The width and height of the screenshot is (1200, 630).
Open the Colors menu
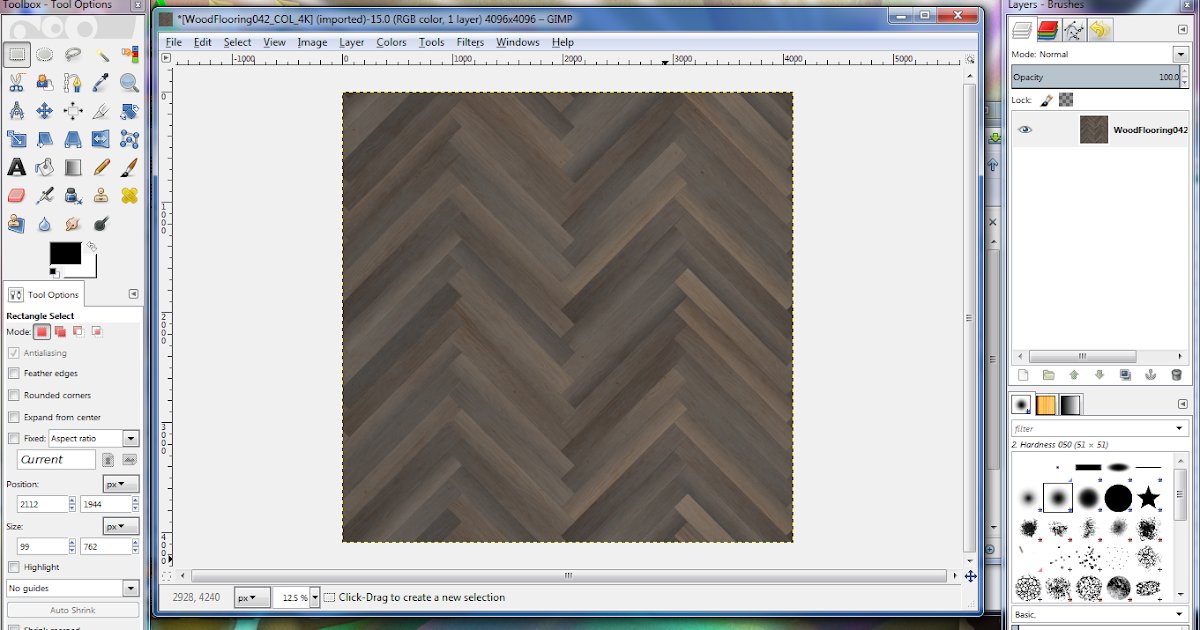[391, 42]
